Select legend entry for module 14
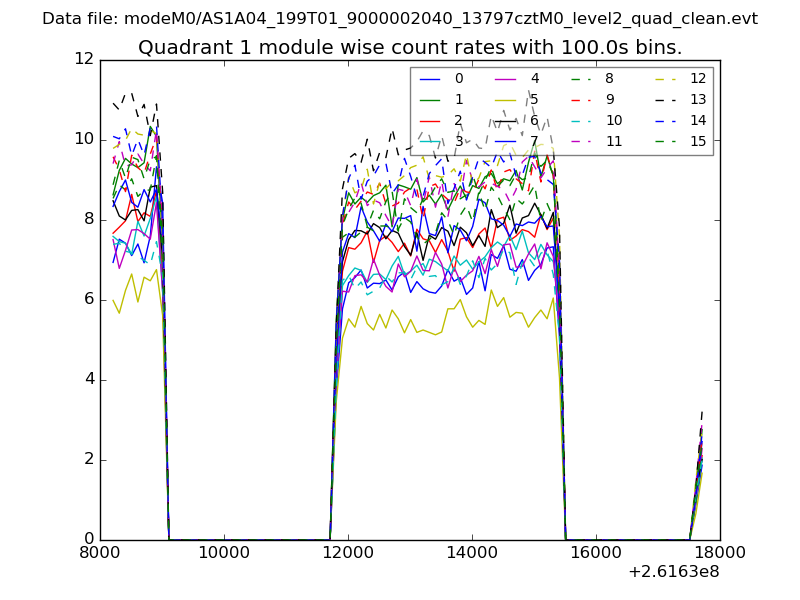Image resolution: width=800 pixels, height=600 pixels. [x=697, y=120]
